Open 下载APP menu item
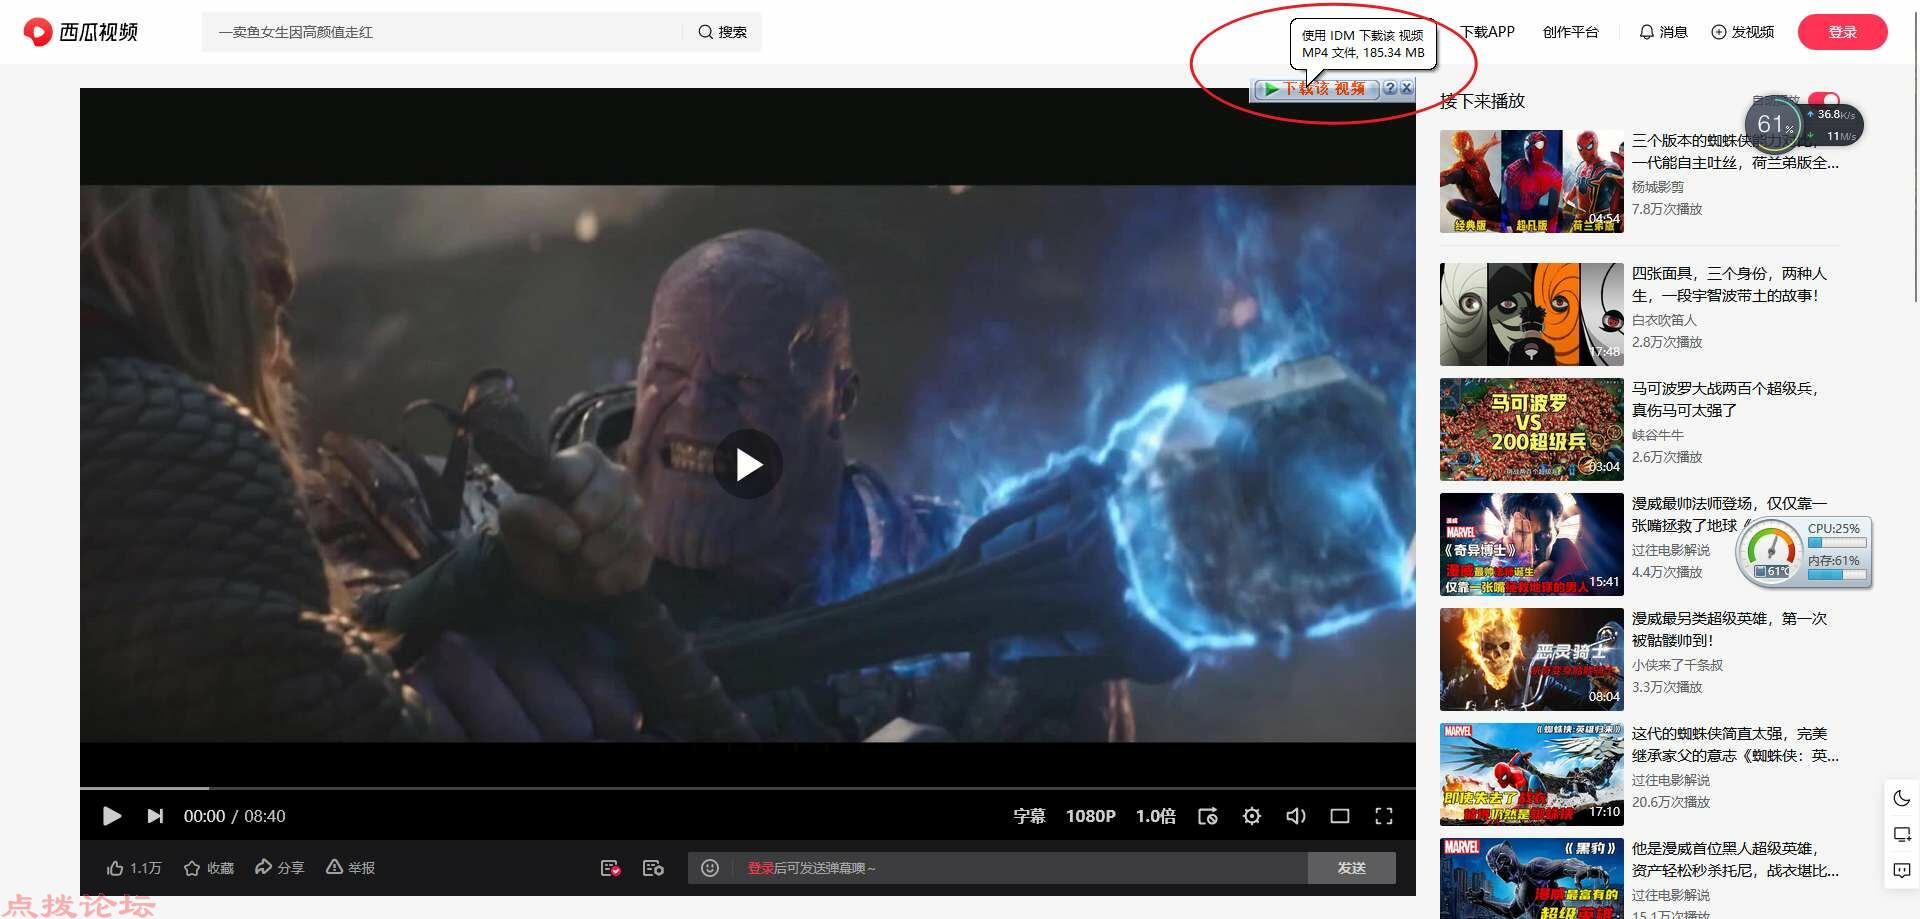 pos(1487,32)
